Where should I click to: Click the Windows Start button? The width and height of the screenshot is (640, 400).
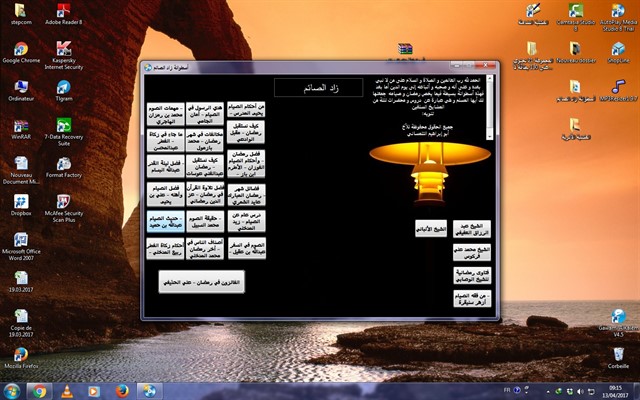(x=11, y=391)
